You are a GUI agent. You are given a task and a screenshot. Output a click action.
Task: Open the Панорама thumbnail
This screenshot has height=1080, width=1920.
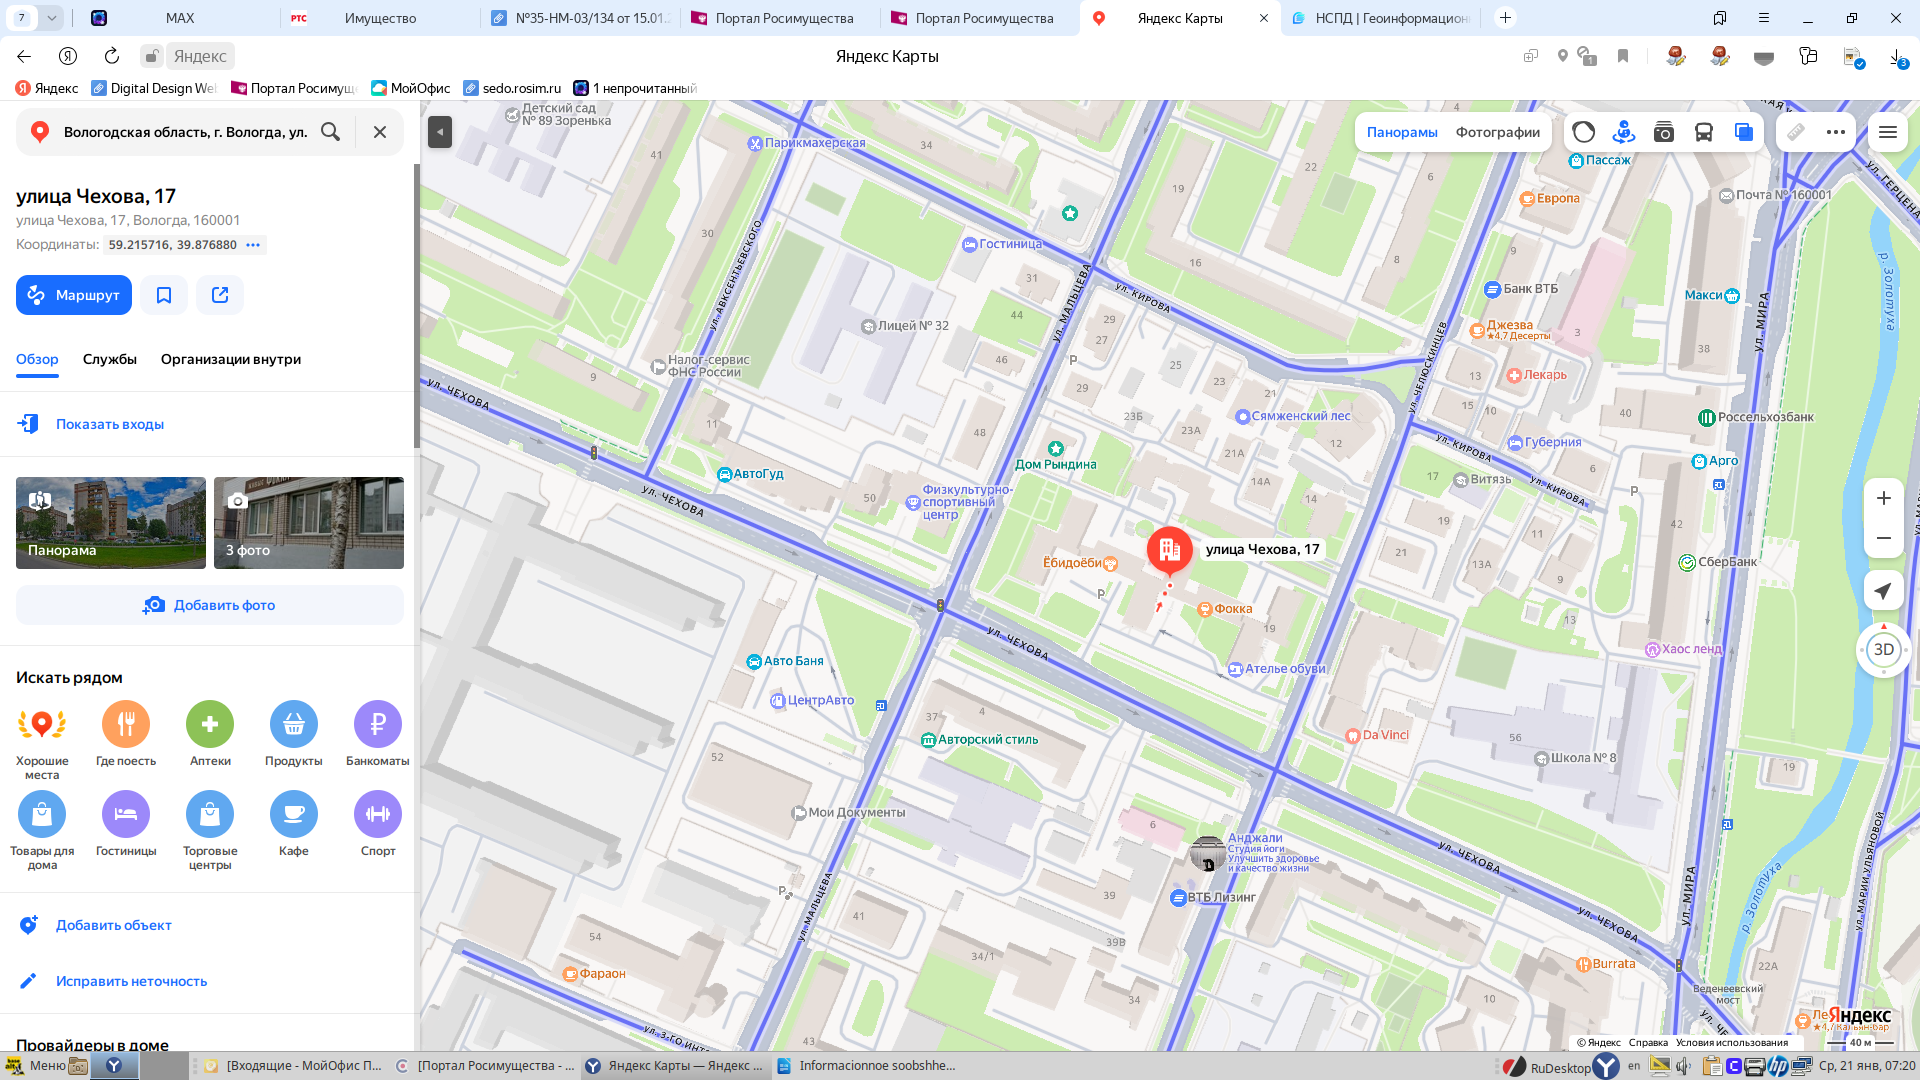click(111, 523)
